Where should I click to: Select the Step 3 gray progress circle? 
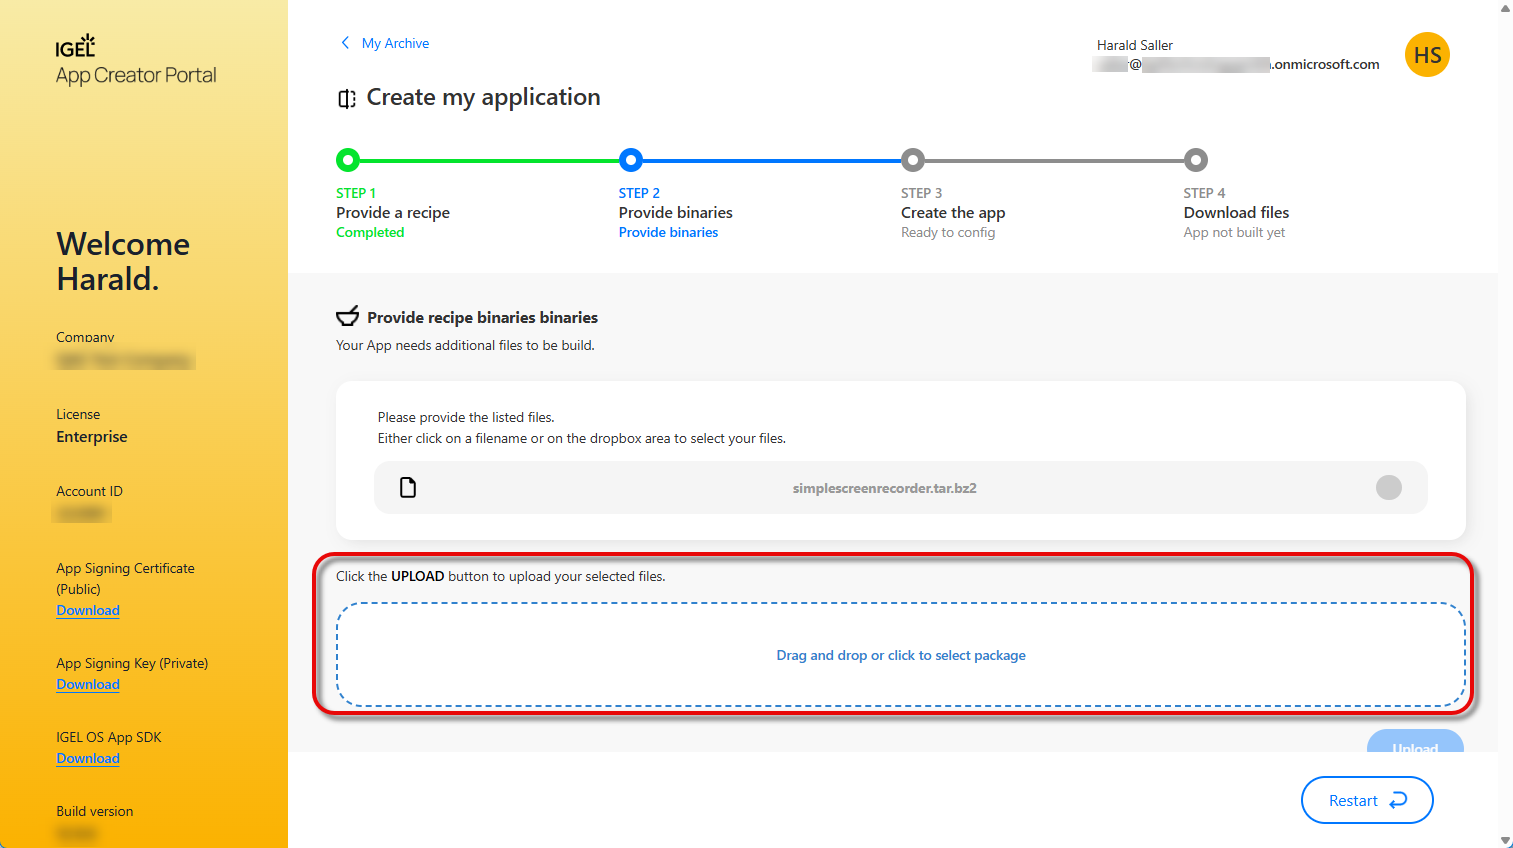(x=912, y=160)
